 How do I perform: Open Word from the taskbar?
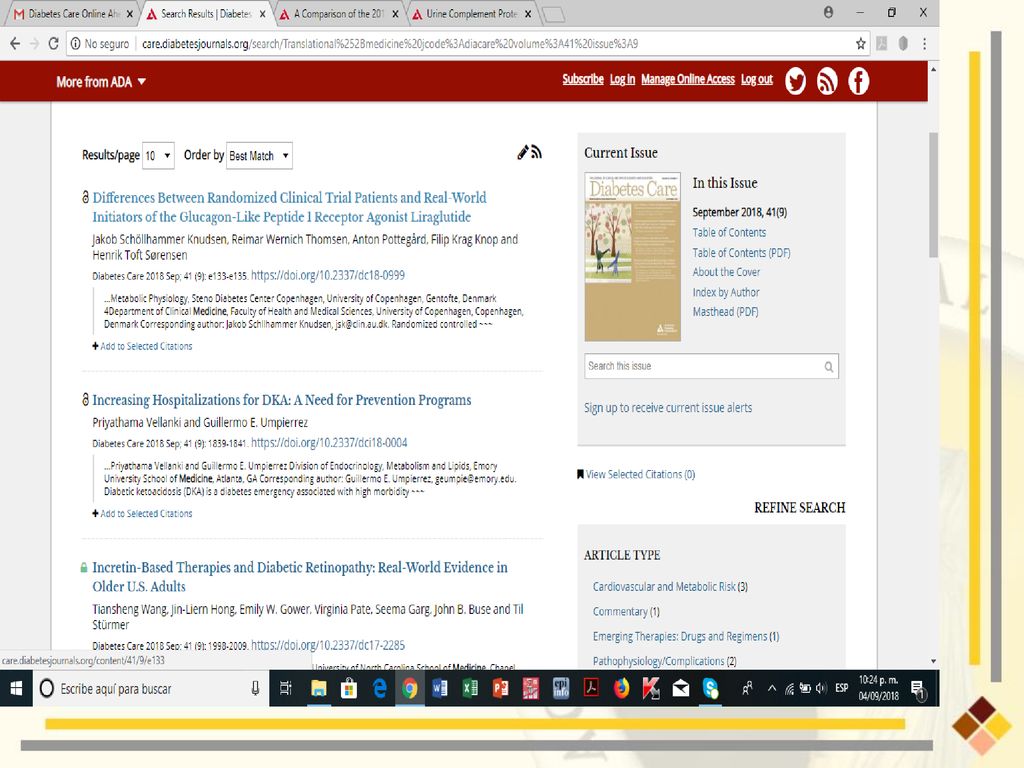pyautogui.click(x=440, y=688)
